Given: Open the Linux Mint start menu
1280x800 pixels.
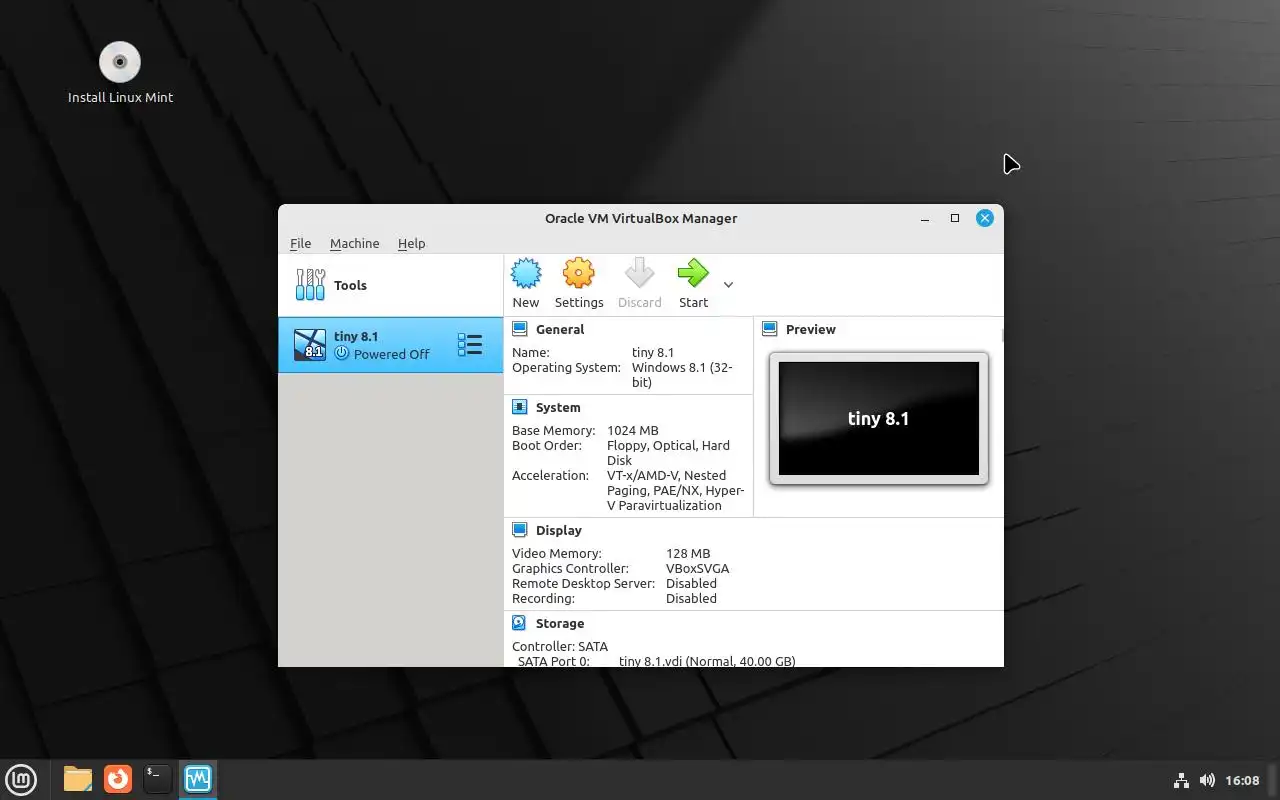Looking at the screenshot, I should (21, 778).
